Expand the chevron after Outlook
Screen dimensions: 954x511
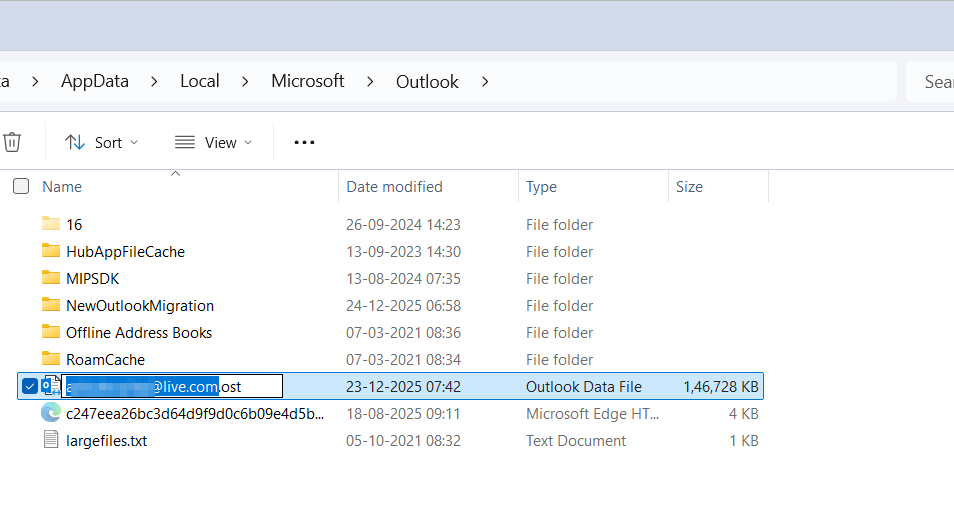tap(485, 82)
